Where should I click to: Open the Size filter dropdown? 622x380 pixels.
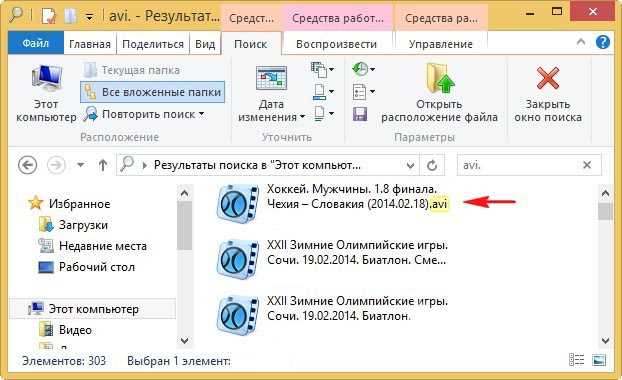(x=323, y=92)
